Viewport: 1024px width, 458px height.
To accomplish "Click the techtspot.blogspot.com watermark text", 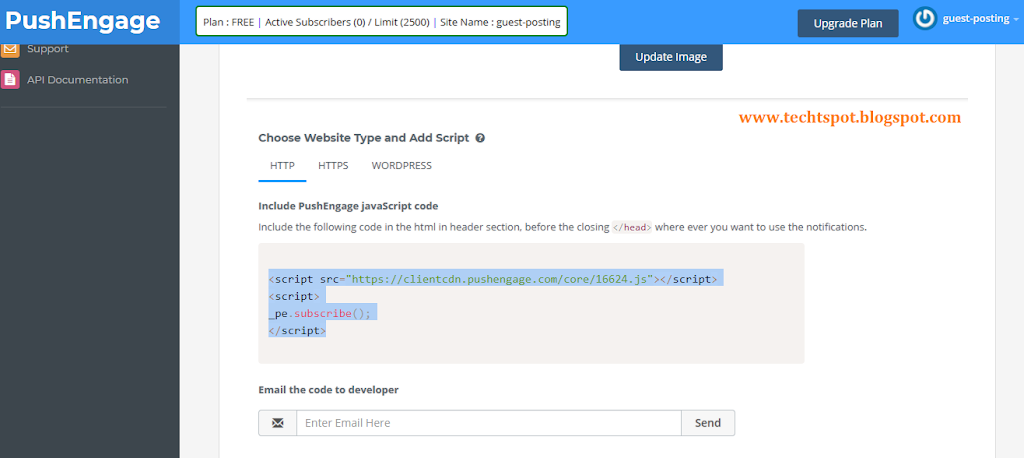I will (850, 118).
